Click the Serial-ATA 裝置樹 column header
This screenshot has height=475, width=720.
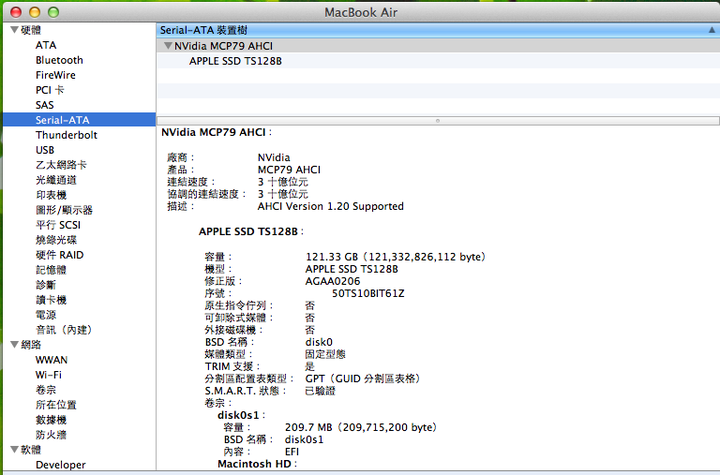pos(438,30)
